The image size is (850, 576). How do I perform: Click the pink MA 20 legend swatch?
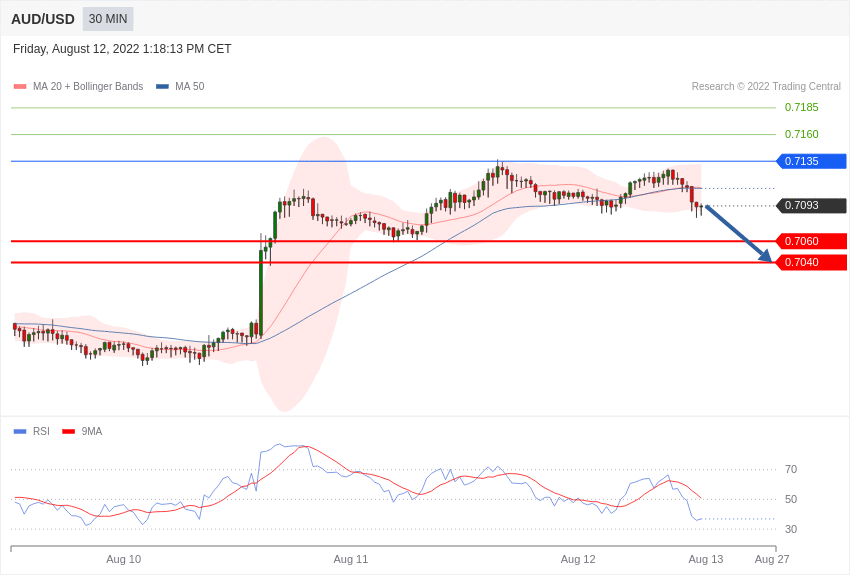pyautogui.click(x=20, y=87)
